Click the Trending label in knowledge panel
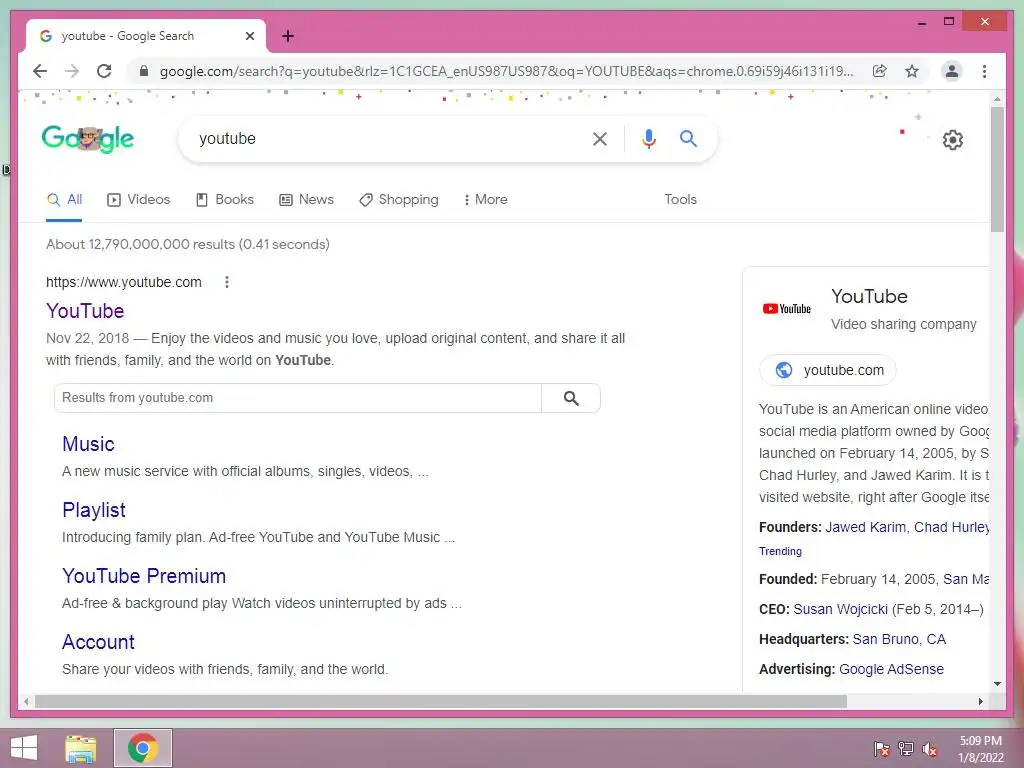This screenshot has width=1024, height=768. pos(780,551)
